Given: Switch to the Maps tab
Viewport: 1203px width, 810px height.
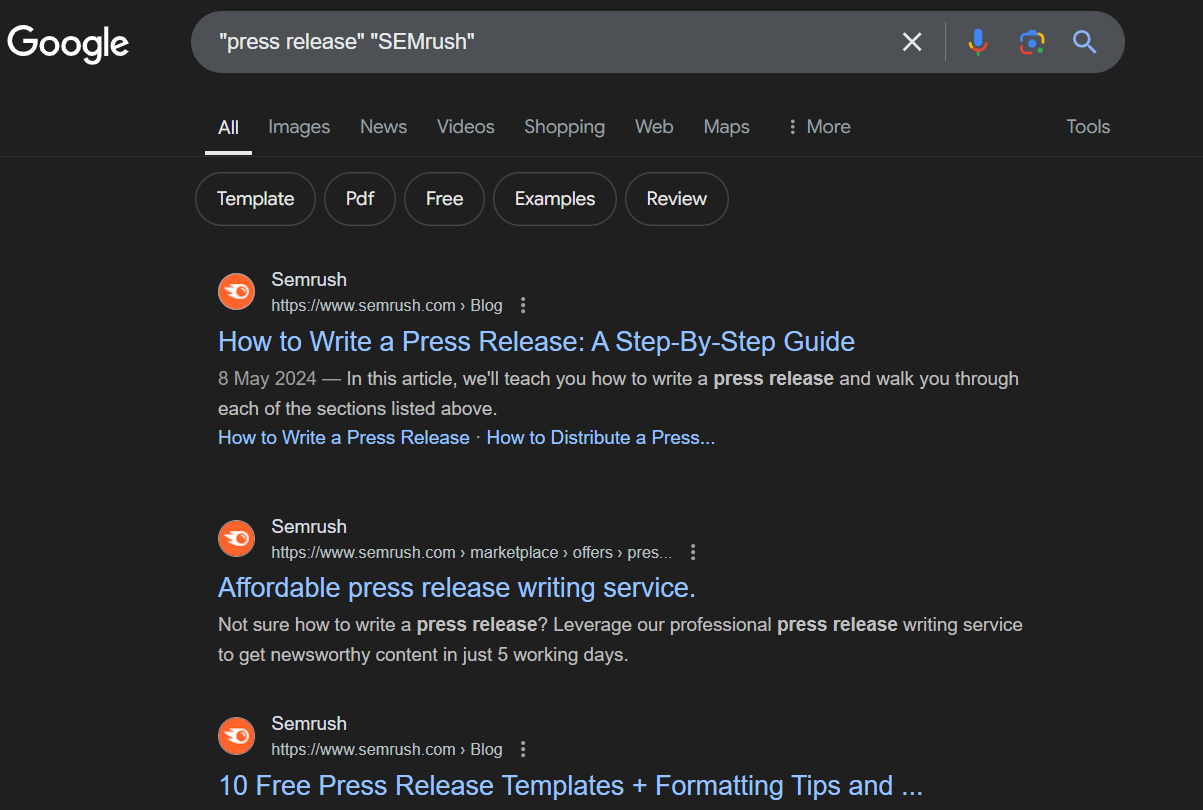Looking at the screenshot, I should [x=726, y=127].
